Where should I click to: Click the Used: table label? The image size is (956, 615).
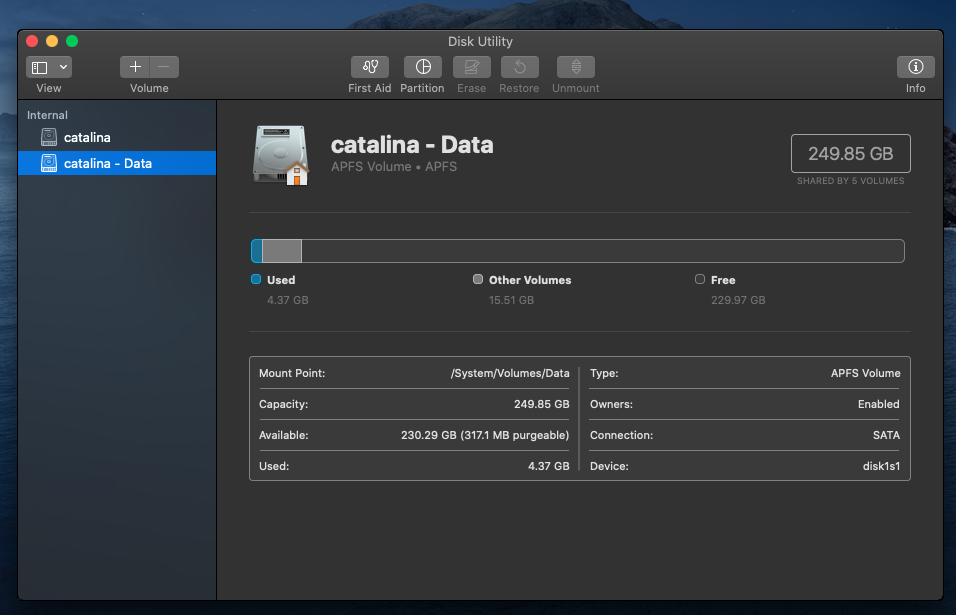pyautogui.click(x=274, y=466)
